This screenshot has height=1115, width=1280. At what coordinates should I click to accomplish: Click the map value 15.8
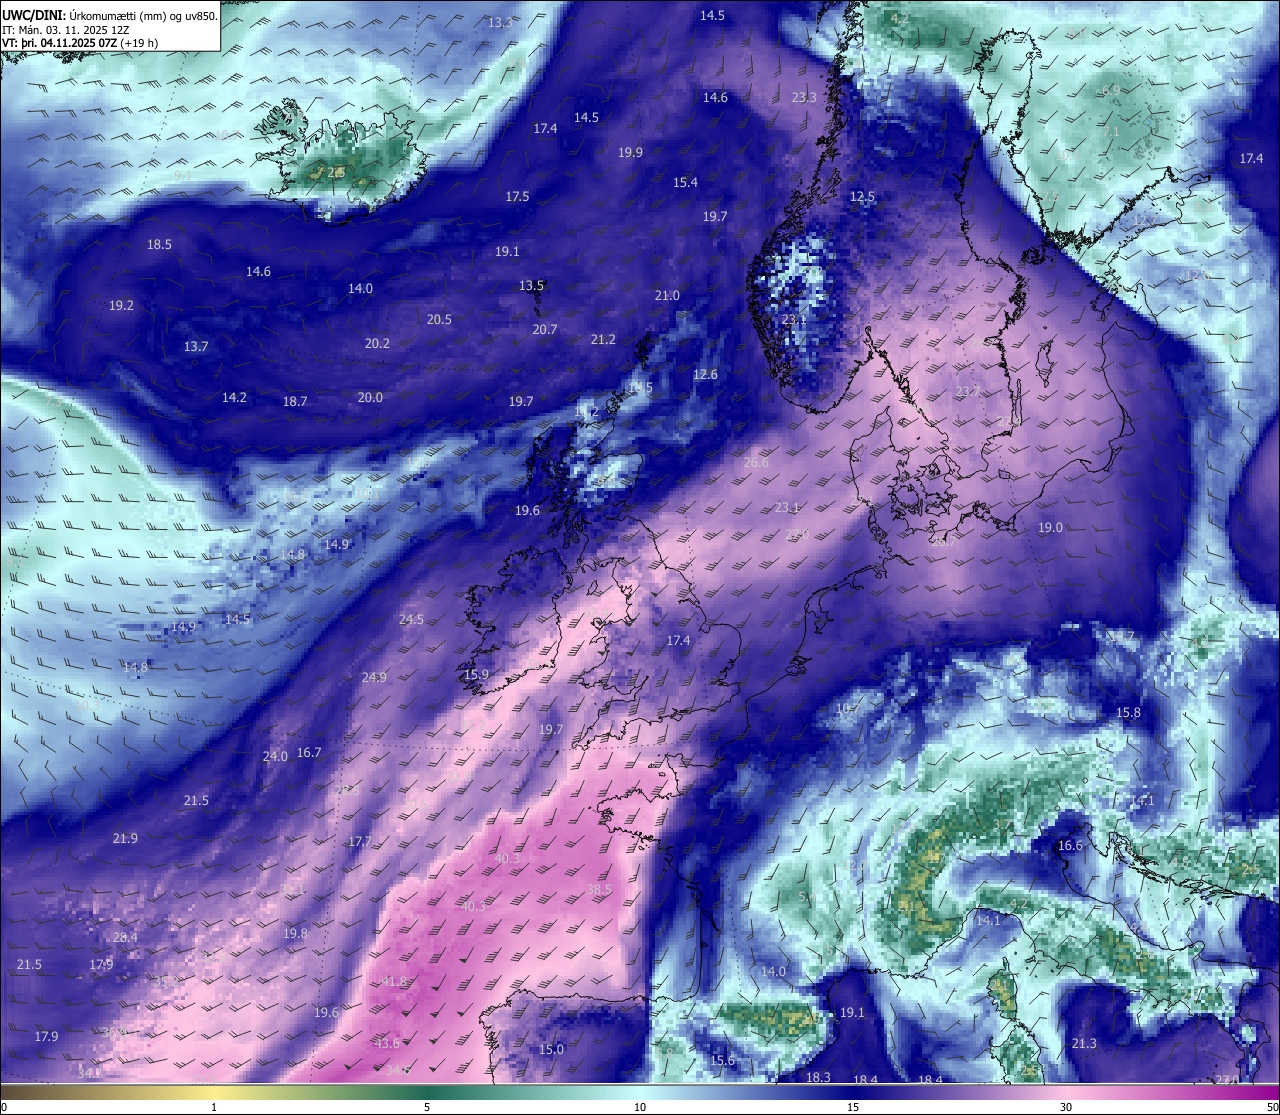point(1128,713)
